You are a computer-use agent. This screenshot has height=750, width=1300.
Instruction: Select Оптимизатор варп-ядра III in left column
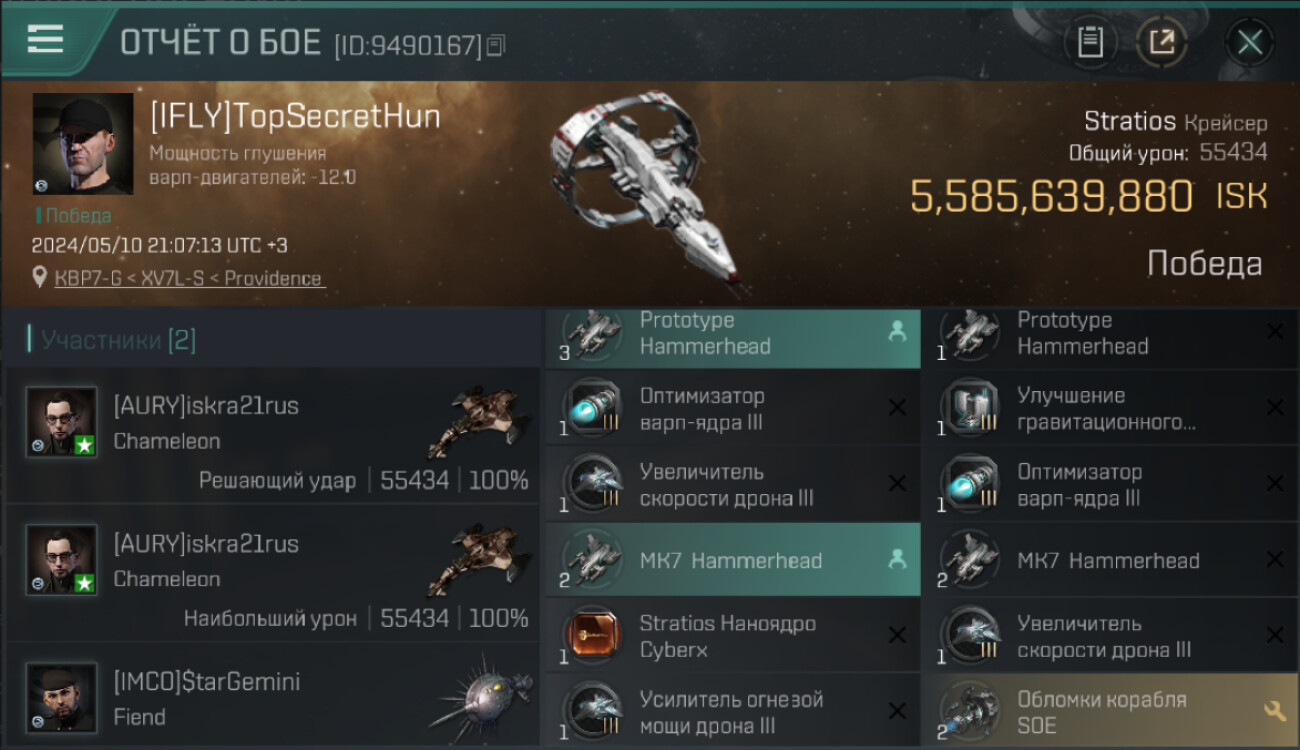click(733, 408)
